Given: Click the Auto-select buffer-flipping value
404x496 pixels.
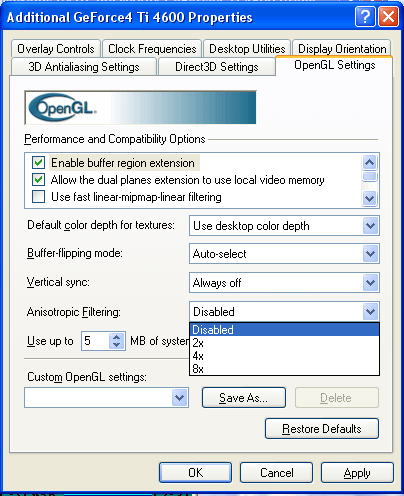Looking at the screenshot, I should click(219, 254).
